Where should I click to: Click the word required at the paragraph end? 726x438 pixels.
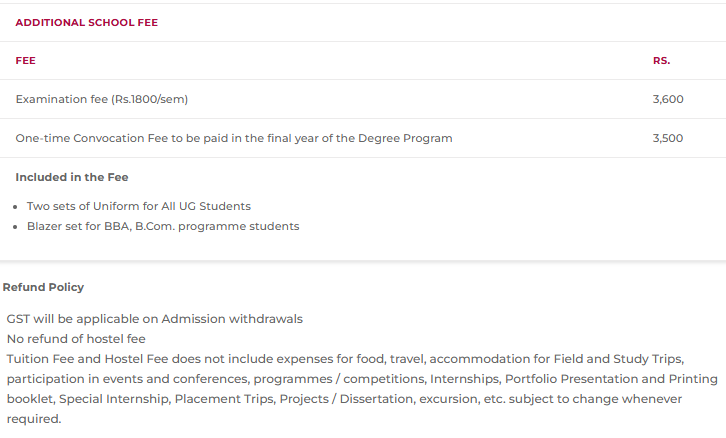pyautogui.click(x=34, y=419)
